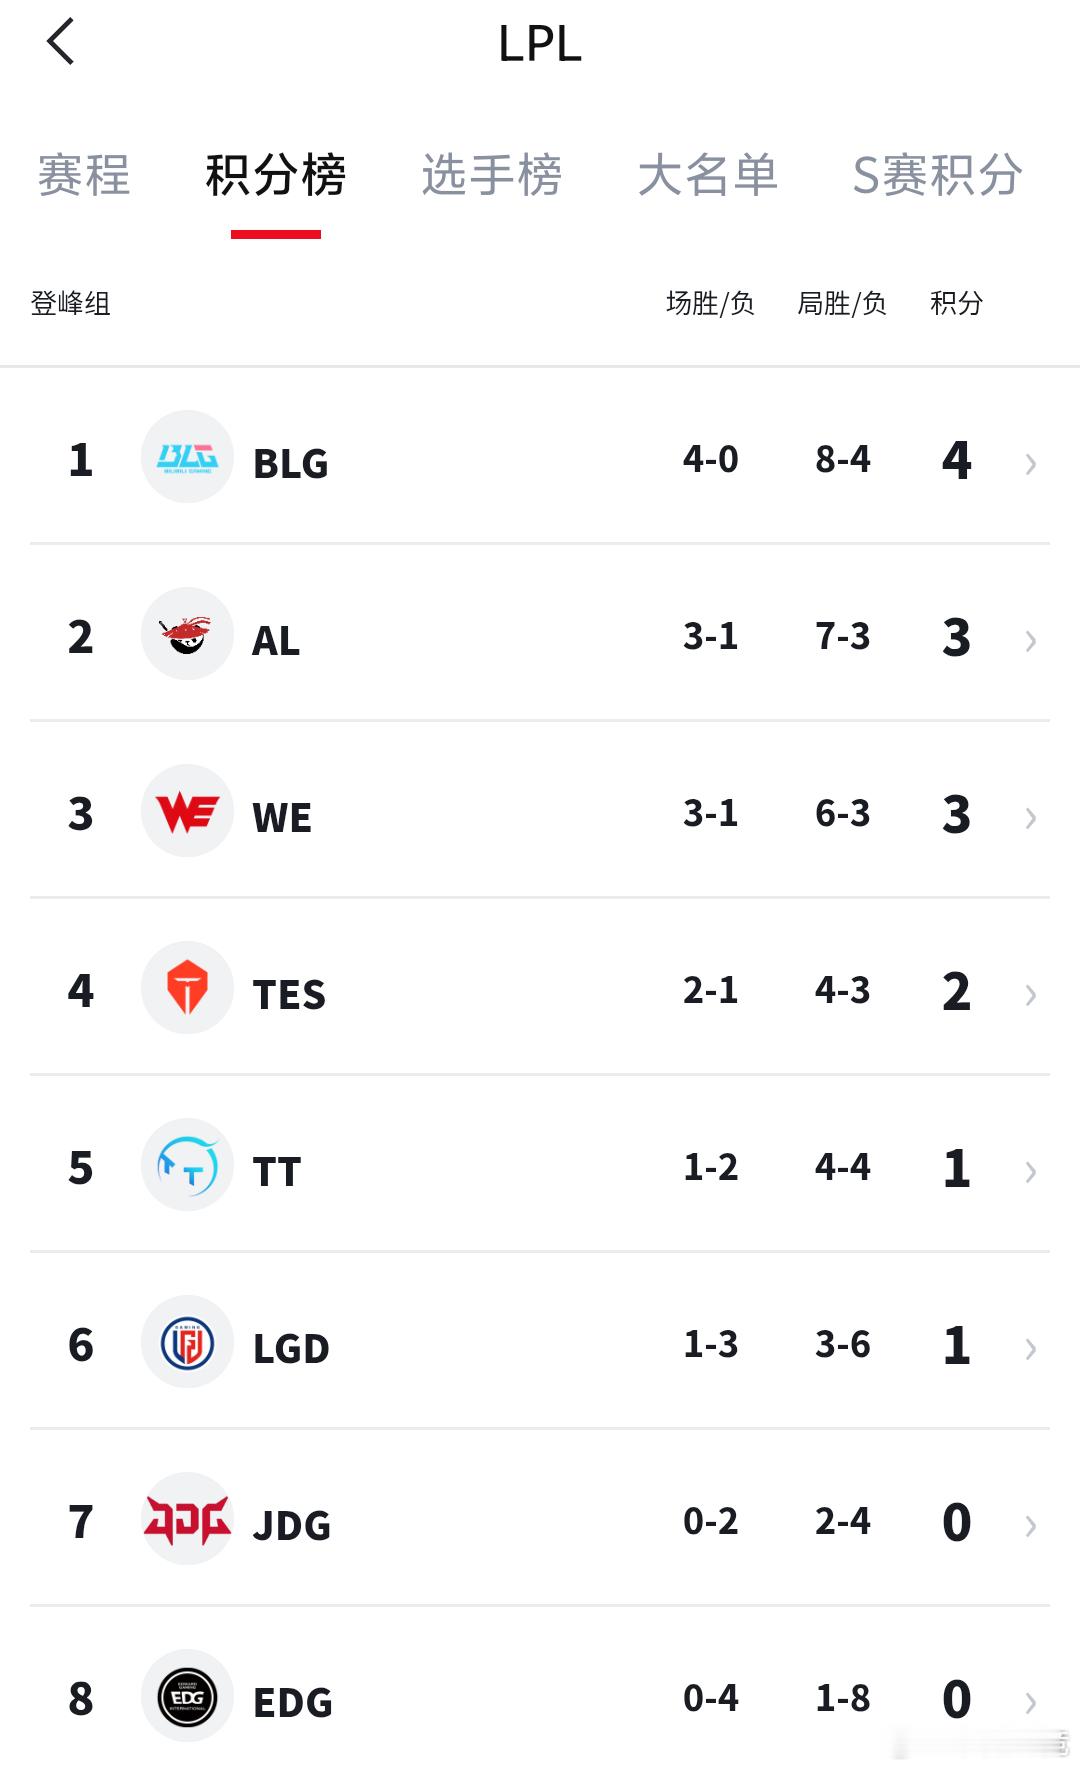Tap the red WE logo
This screenshot has width=1080, height=1769.
click(187, 811)
